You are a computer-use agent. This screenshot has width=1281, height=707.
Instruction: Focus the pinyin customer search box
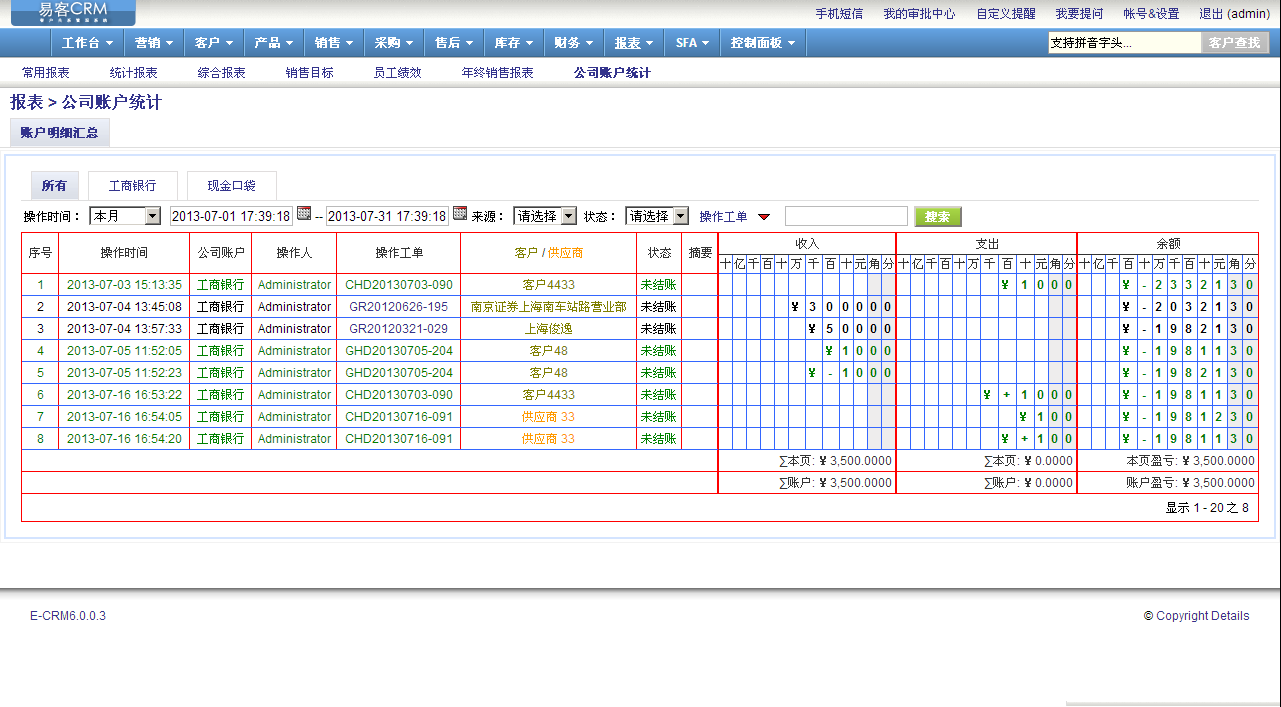click(x=1123, y=43)
